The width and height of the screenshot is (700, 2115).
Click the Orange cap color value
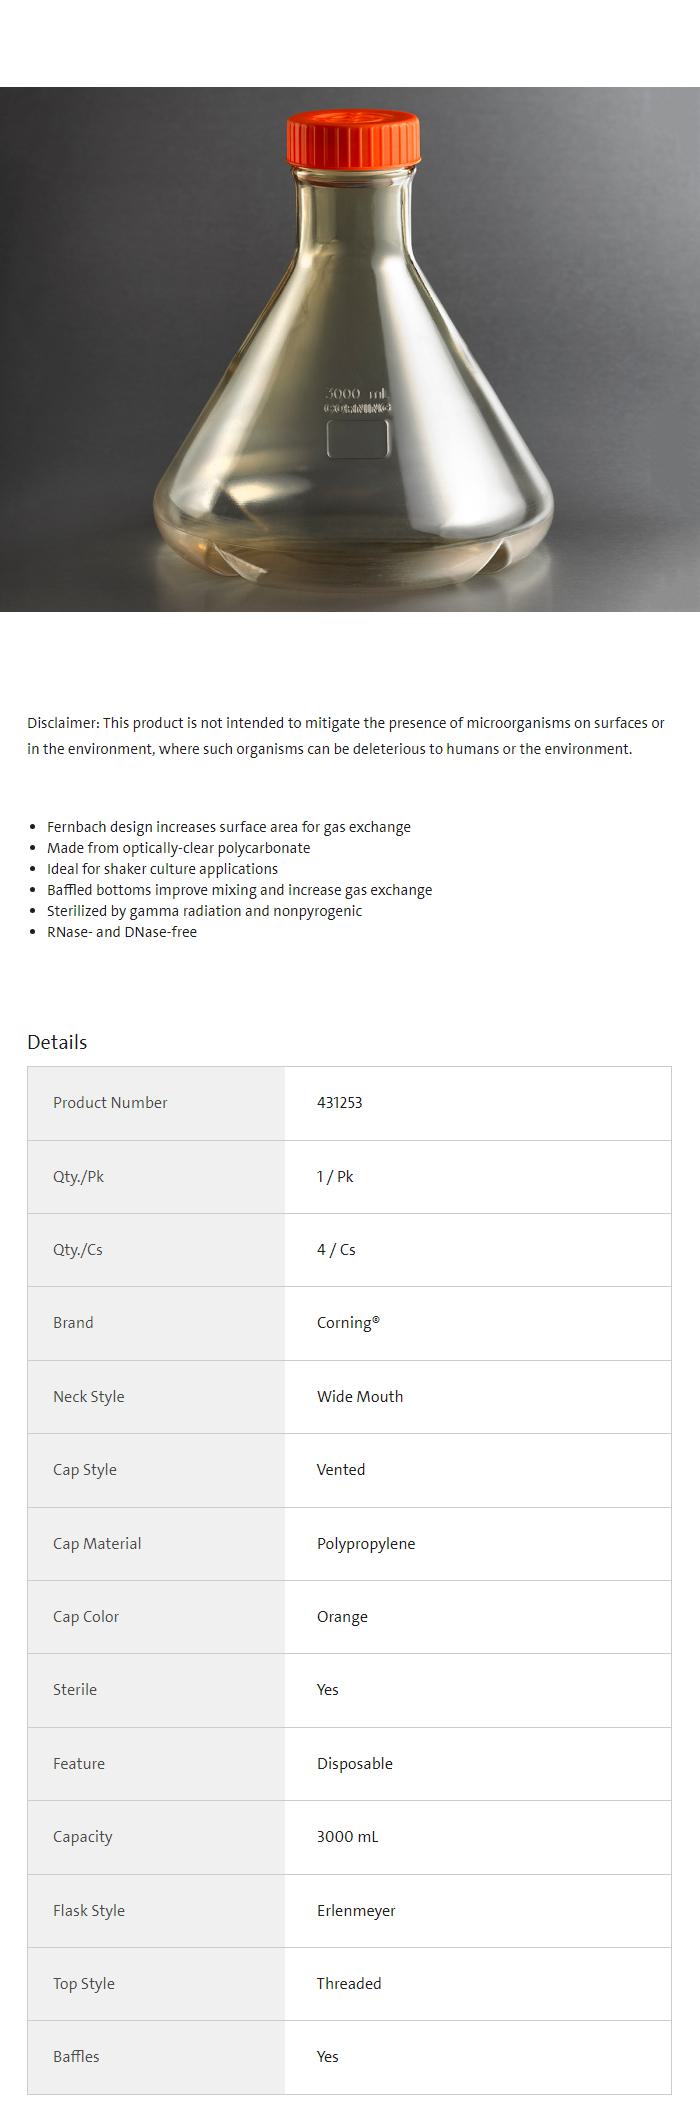tap(342, 1617)
